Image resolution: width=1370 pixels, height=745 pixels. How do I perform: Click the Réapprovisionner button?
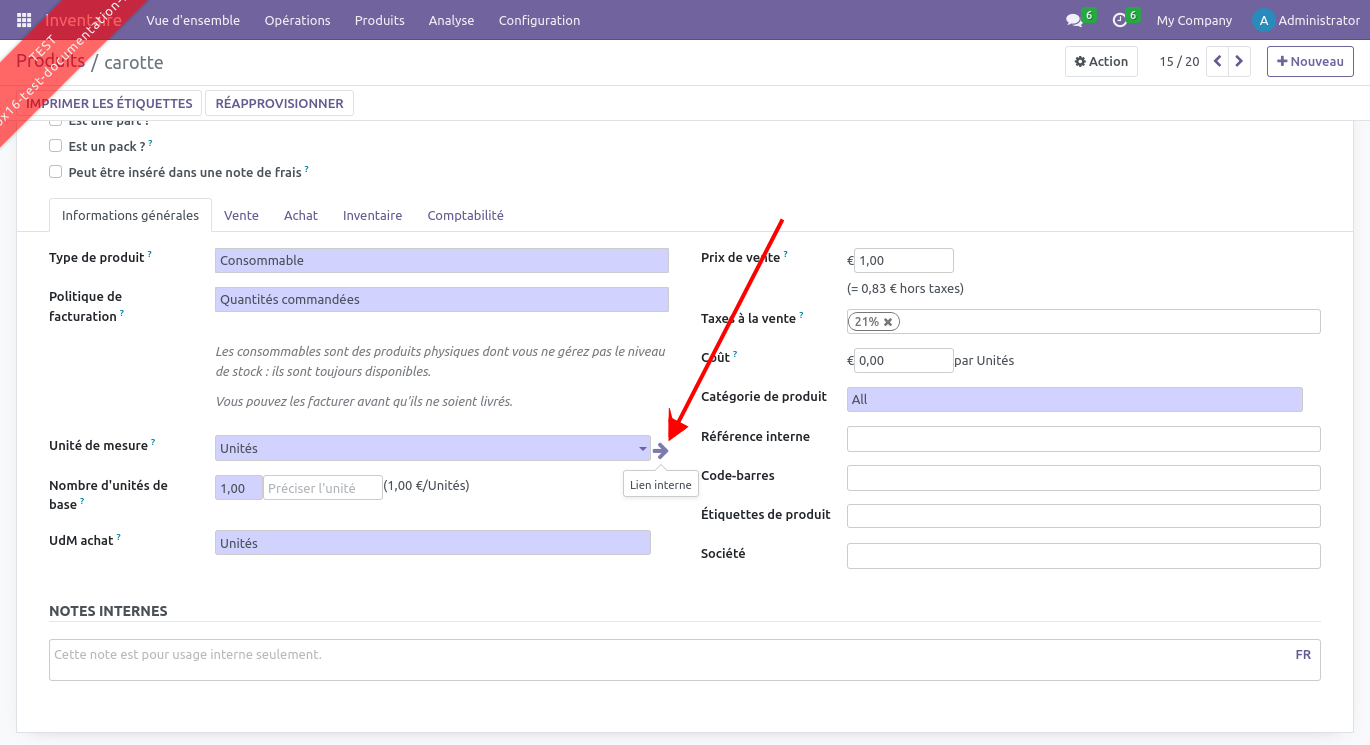pos(279,103)
